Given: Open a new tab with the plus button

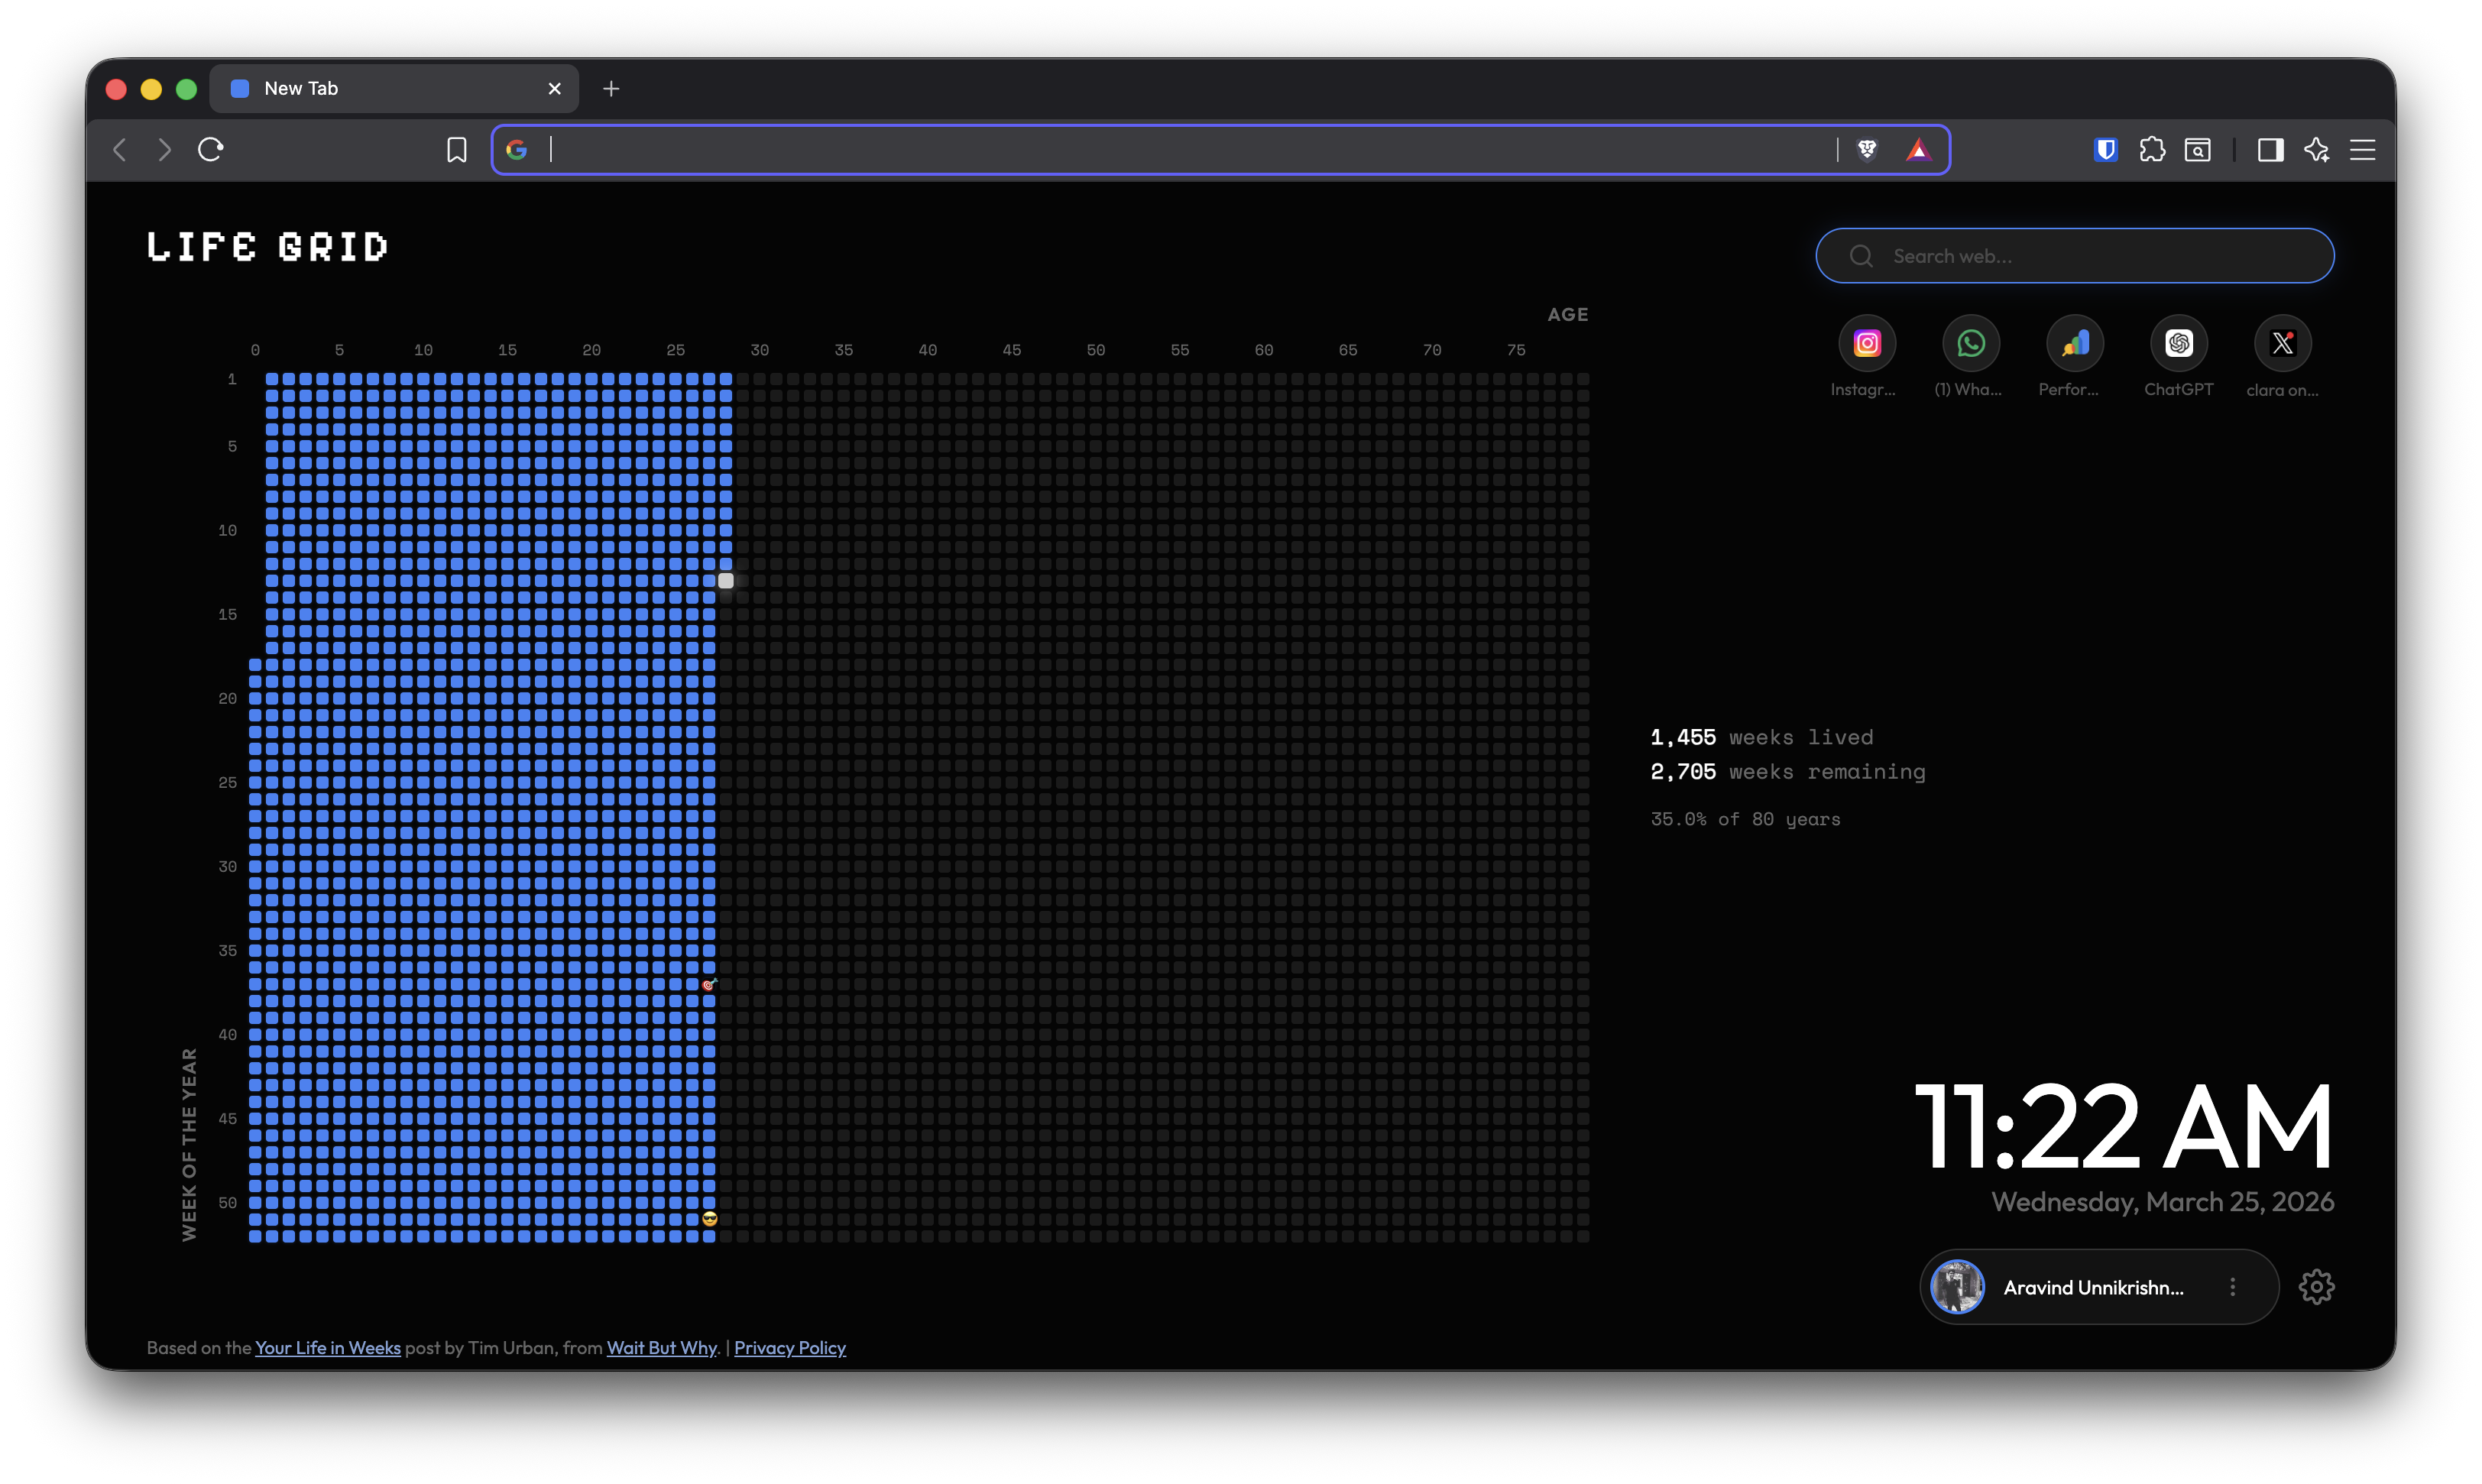Looking at the screenshot, I should [x=611, y=88].
